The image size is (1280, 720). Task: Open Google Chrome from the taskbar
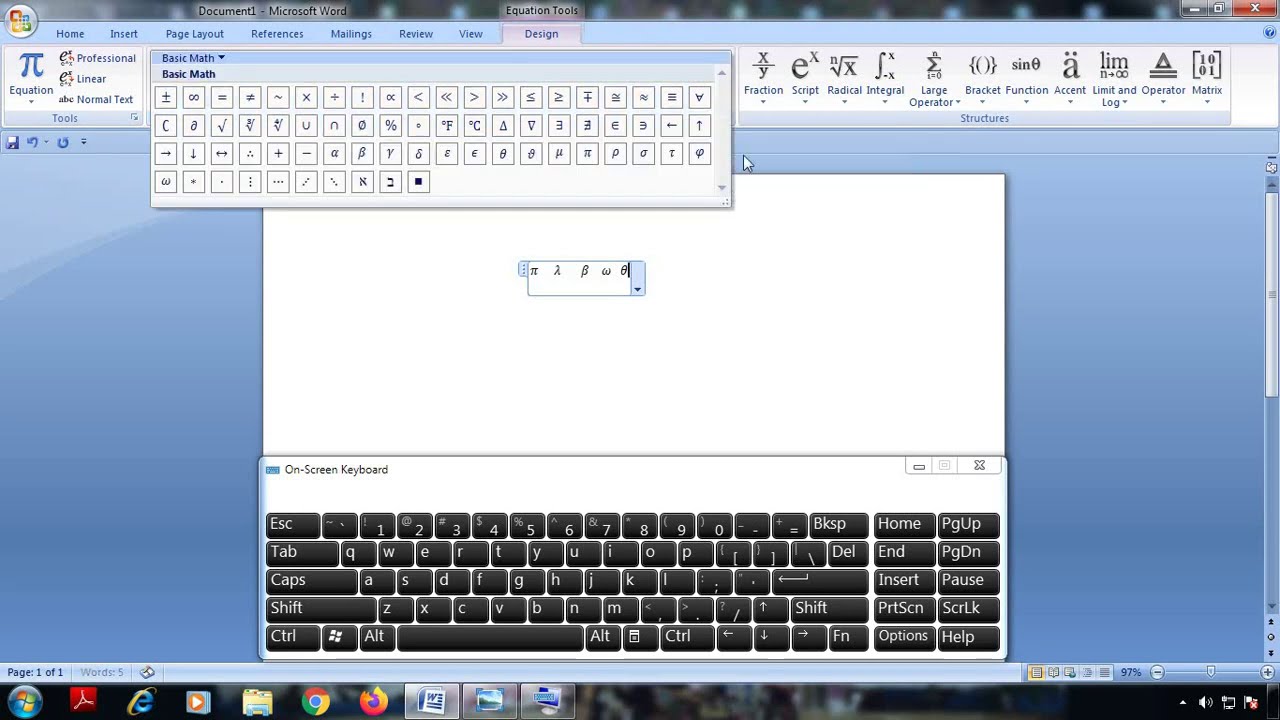[x=315, y=702]
